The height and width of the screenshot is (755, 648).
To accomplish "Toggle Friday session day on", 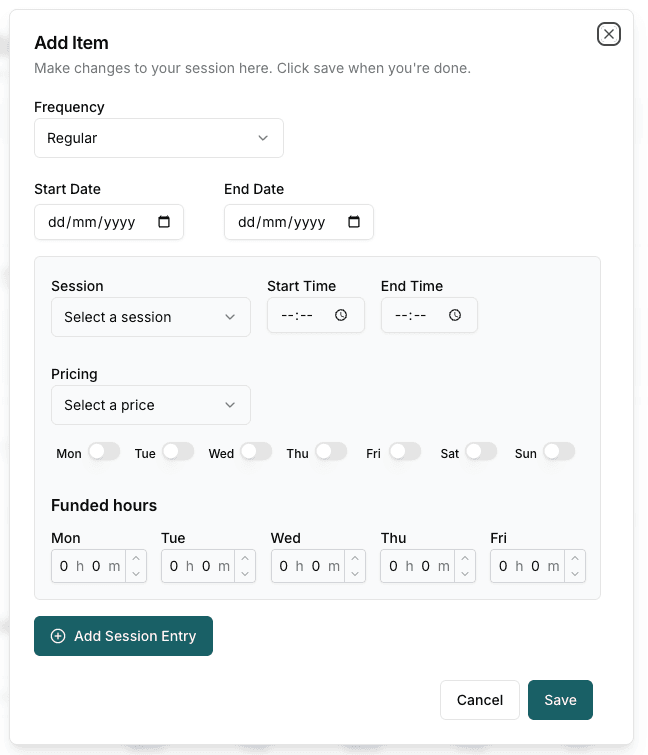I will (405, 452).
